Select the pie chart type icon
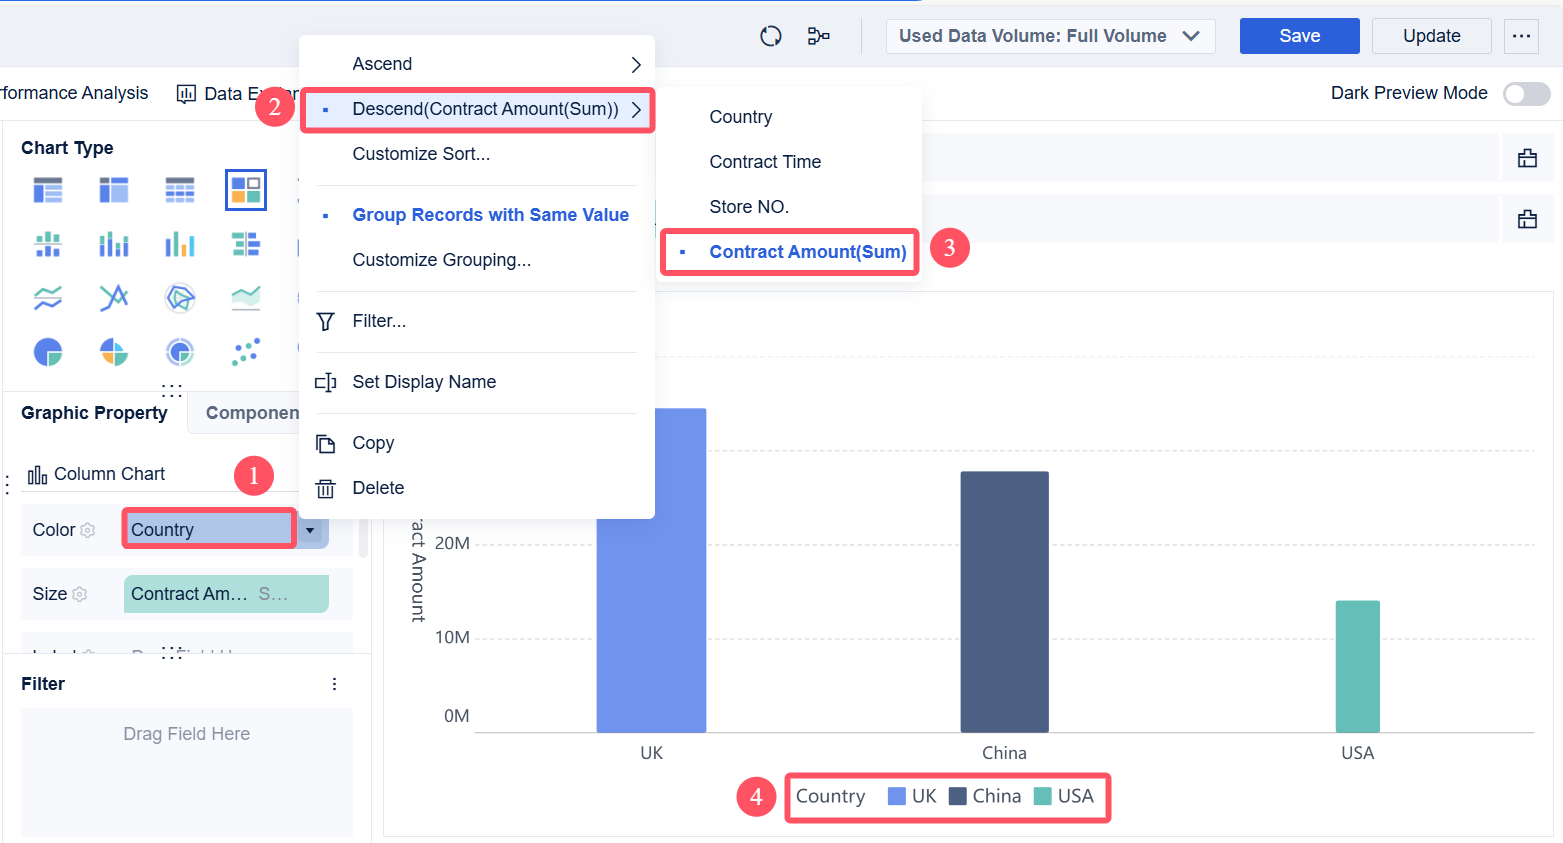Viewport: 1563px width, 843px height. [x=48, y=352]
